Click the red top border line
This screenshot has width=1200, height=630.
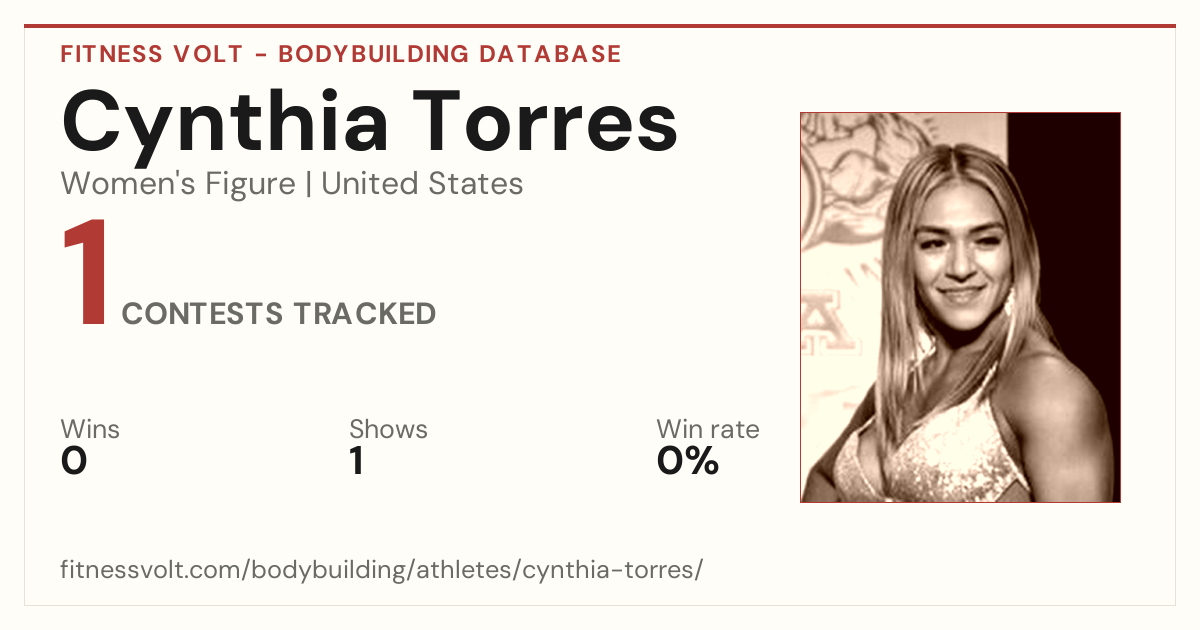(600, 26)
